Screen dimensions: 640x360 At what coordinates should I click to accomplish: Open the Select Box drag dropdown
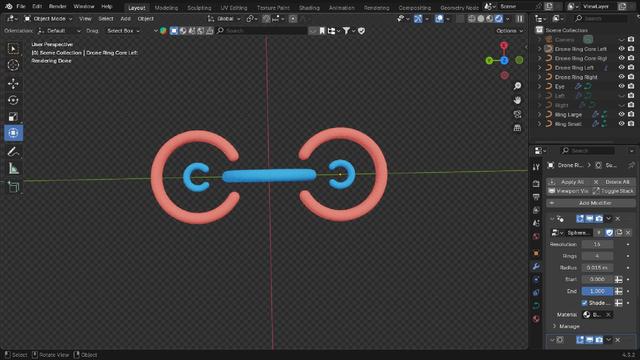pos(123,31)
